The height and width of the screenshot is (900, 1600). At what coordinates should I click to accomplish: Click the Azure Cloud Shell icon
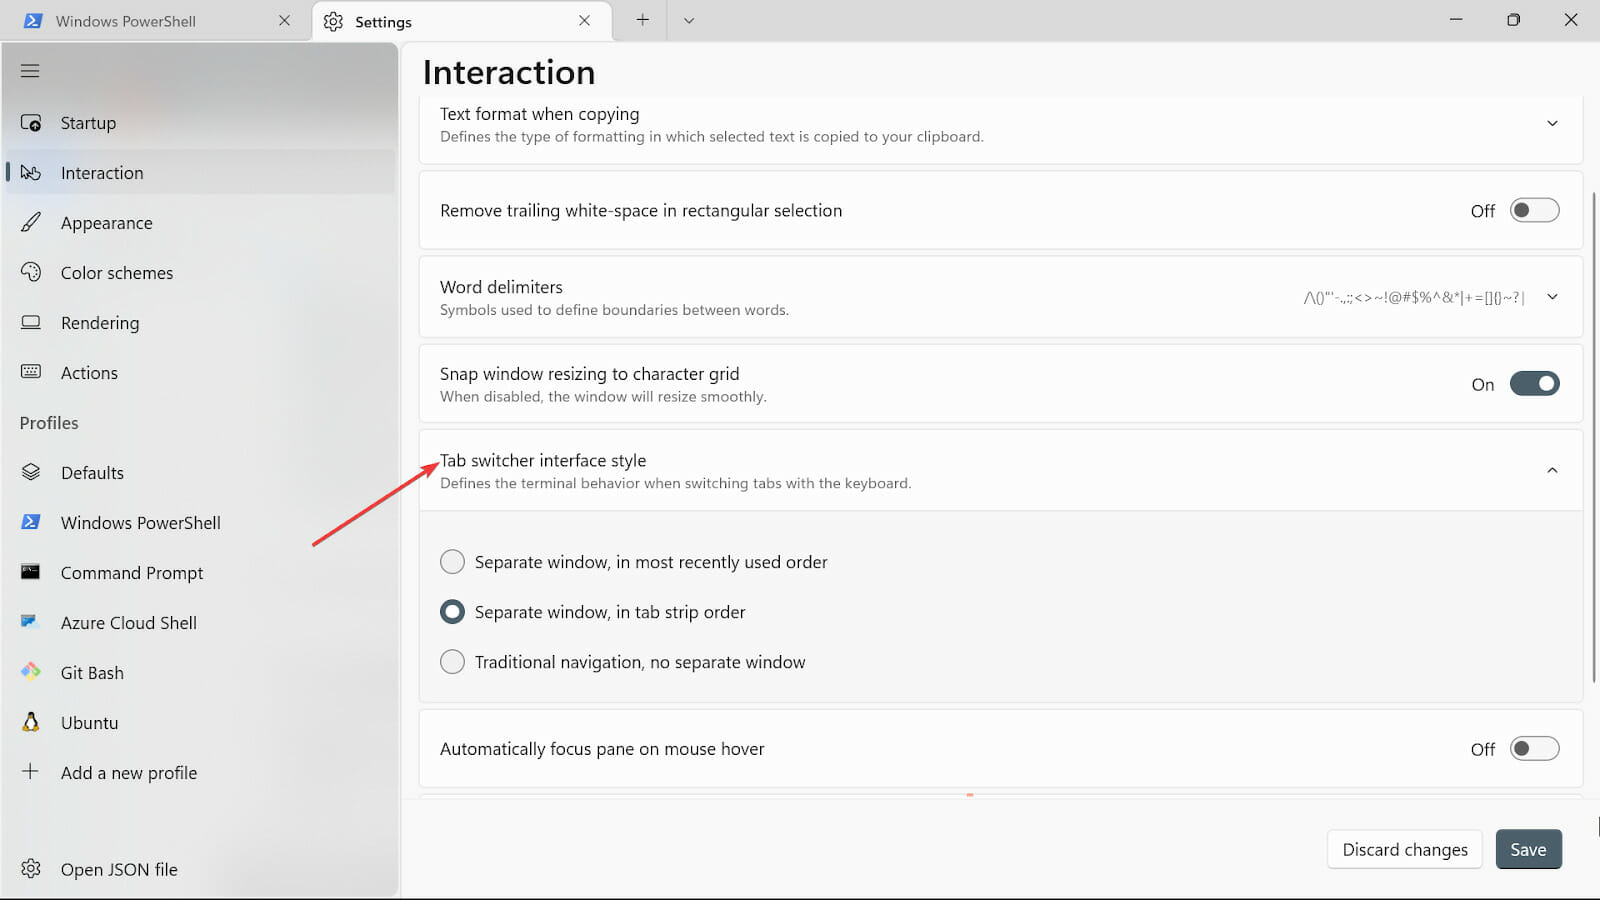(x=30, y=622)
